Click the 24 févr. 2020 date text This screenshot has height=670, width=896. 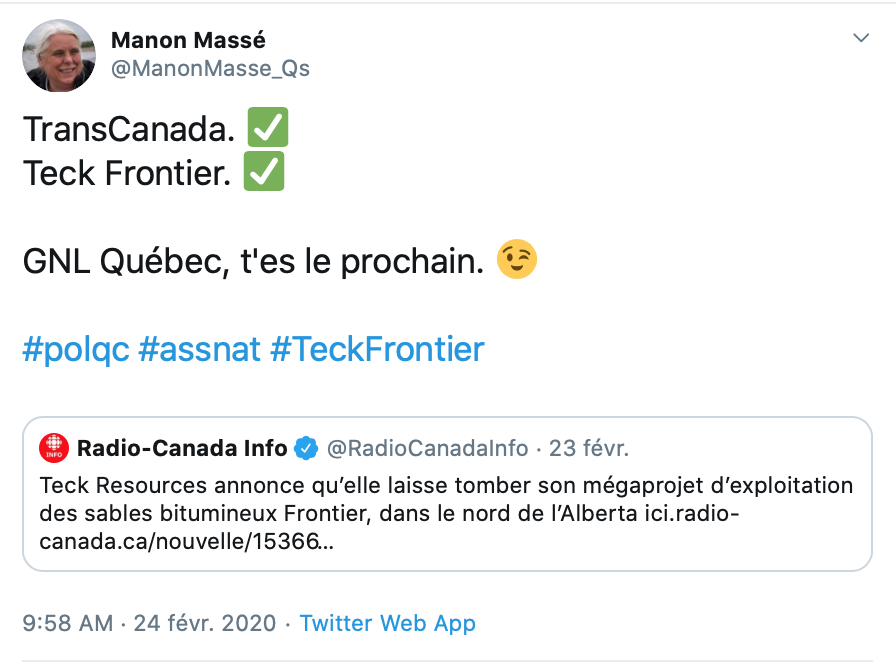pos(205,623)
